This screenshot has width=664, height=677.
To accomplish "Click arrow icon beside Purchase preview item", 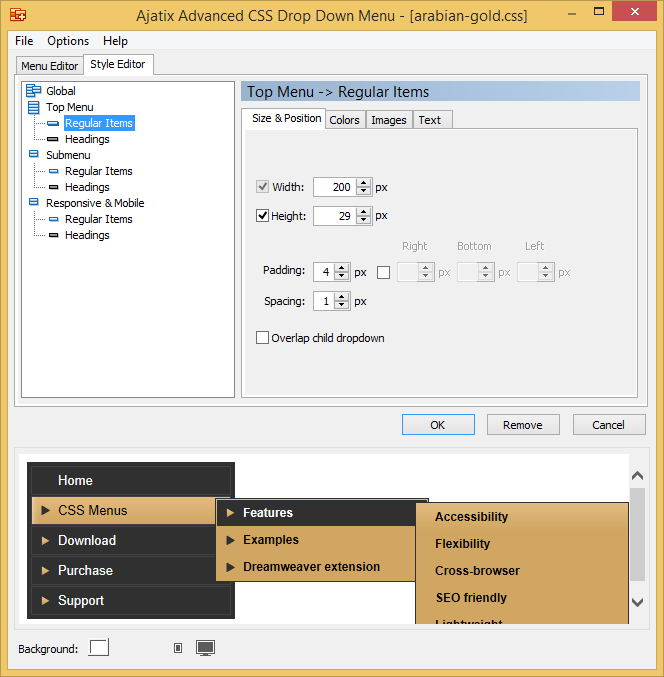I will click(45, 570).
